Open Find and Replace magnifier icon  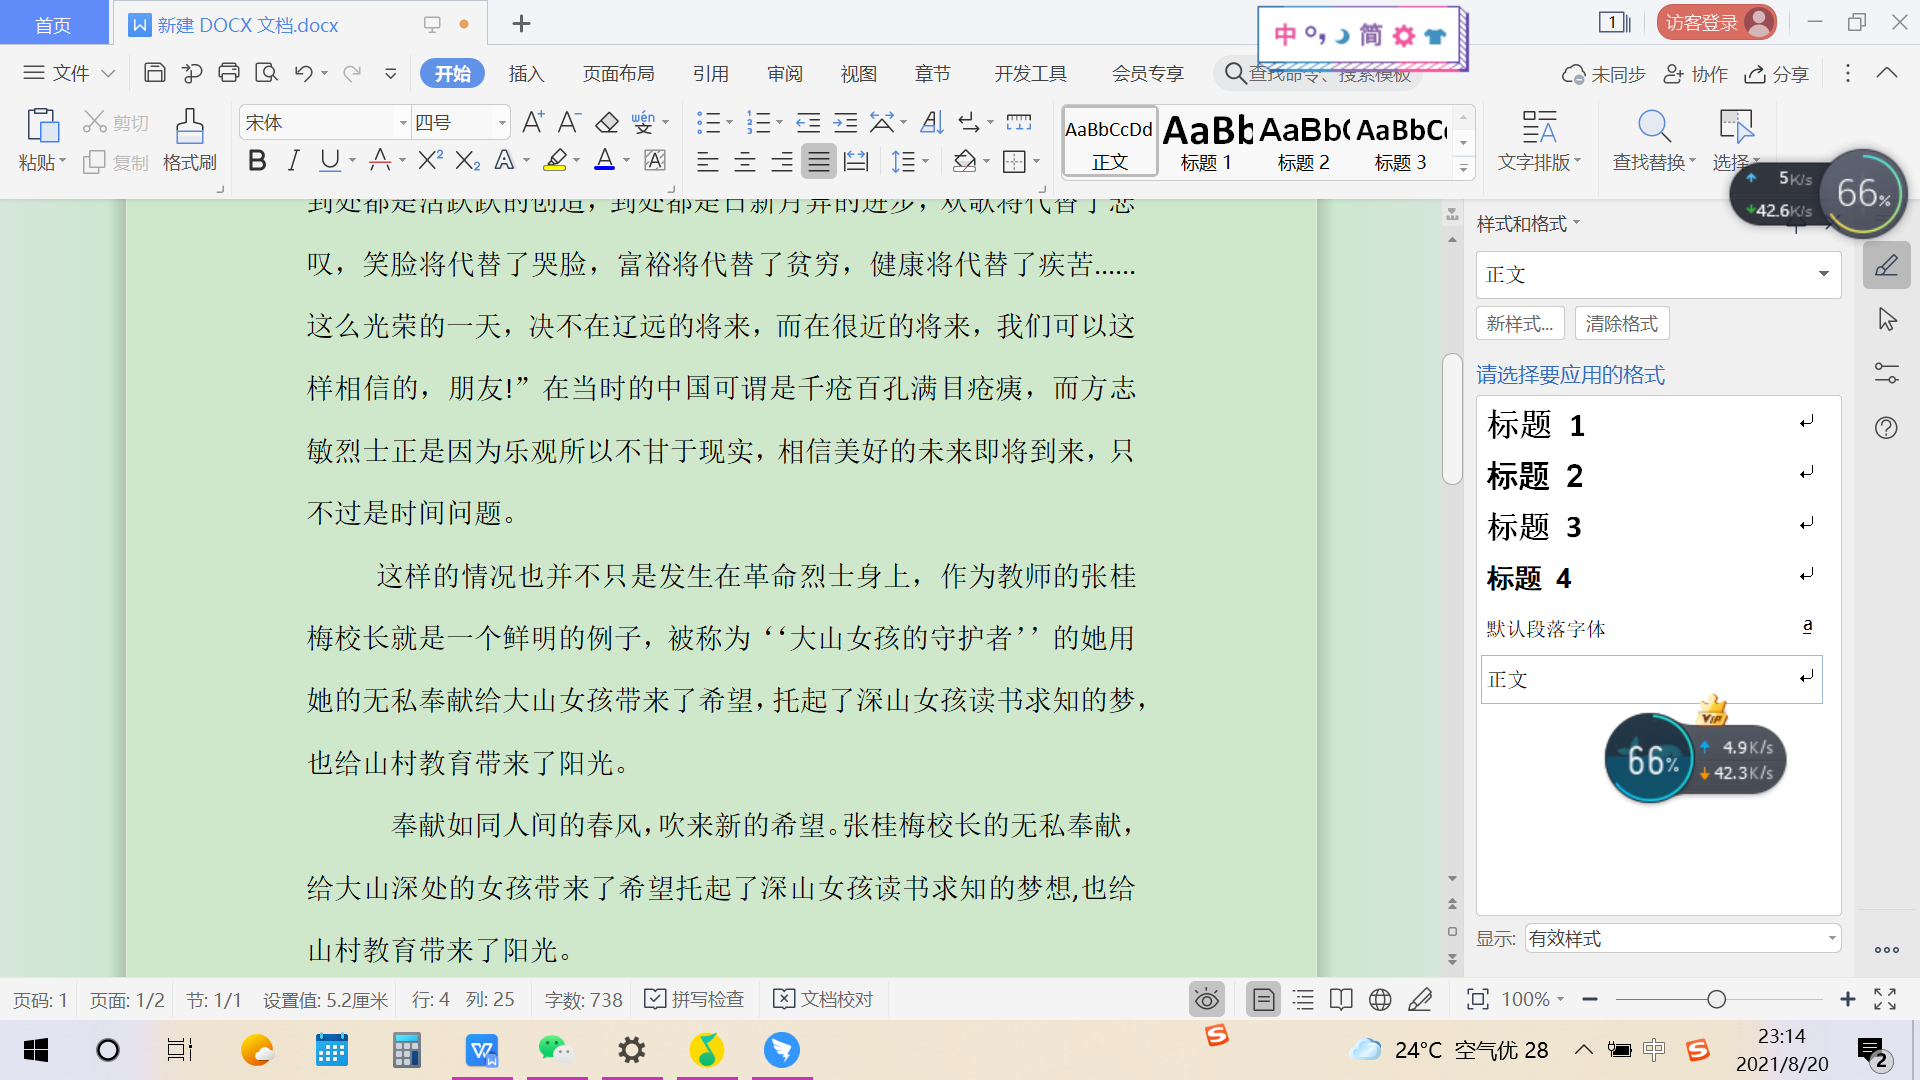click(1653, 127)
